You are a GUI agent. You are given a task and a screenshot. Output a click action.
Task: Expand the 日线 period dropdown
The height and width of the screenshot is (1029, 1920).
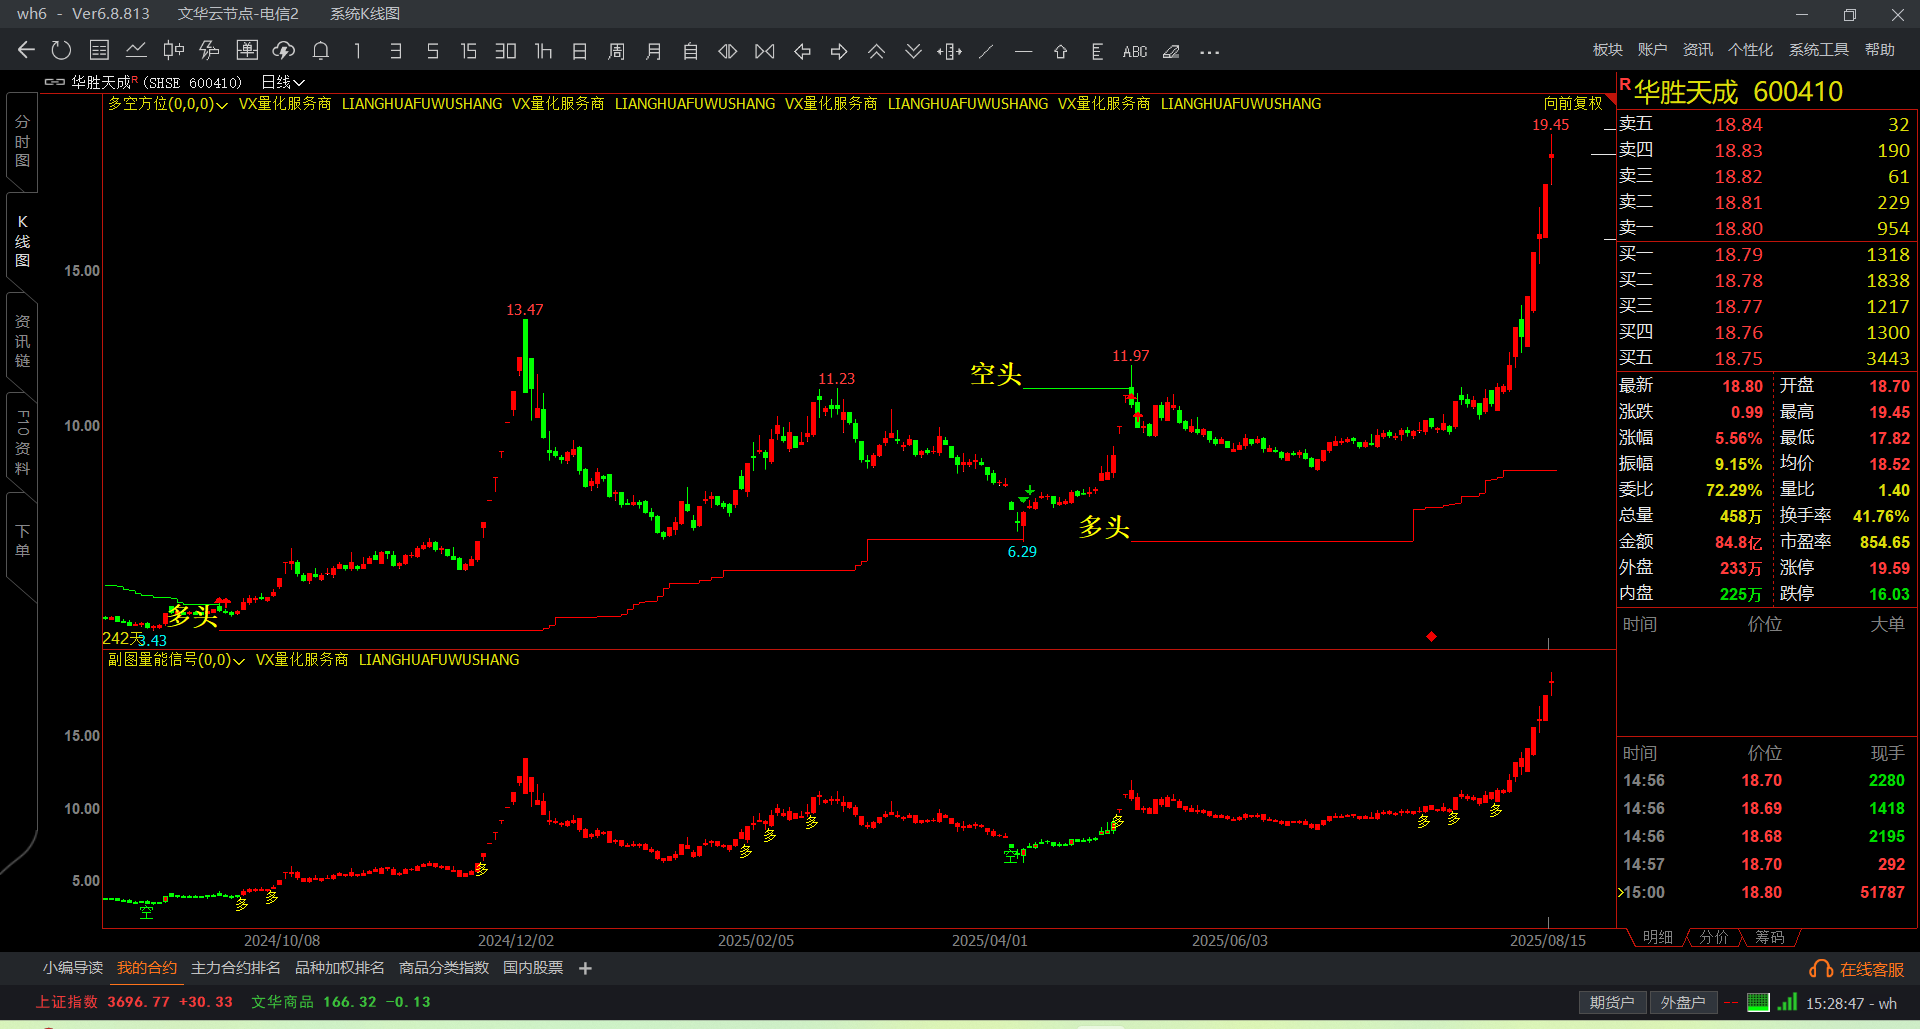(283, 82)
